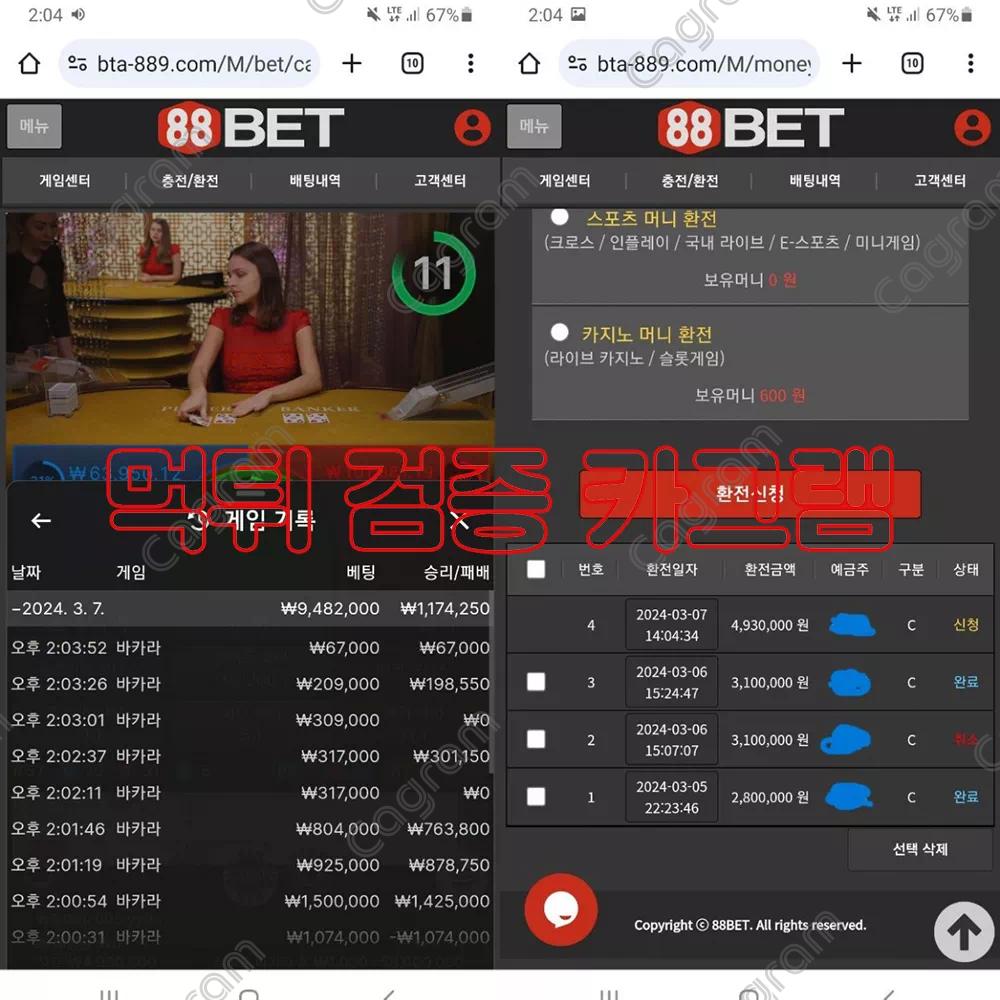1000x1000 pixels.
Task: Close the game history panel
Action: 458,520
